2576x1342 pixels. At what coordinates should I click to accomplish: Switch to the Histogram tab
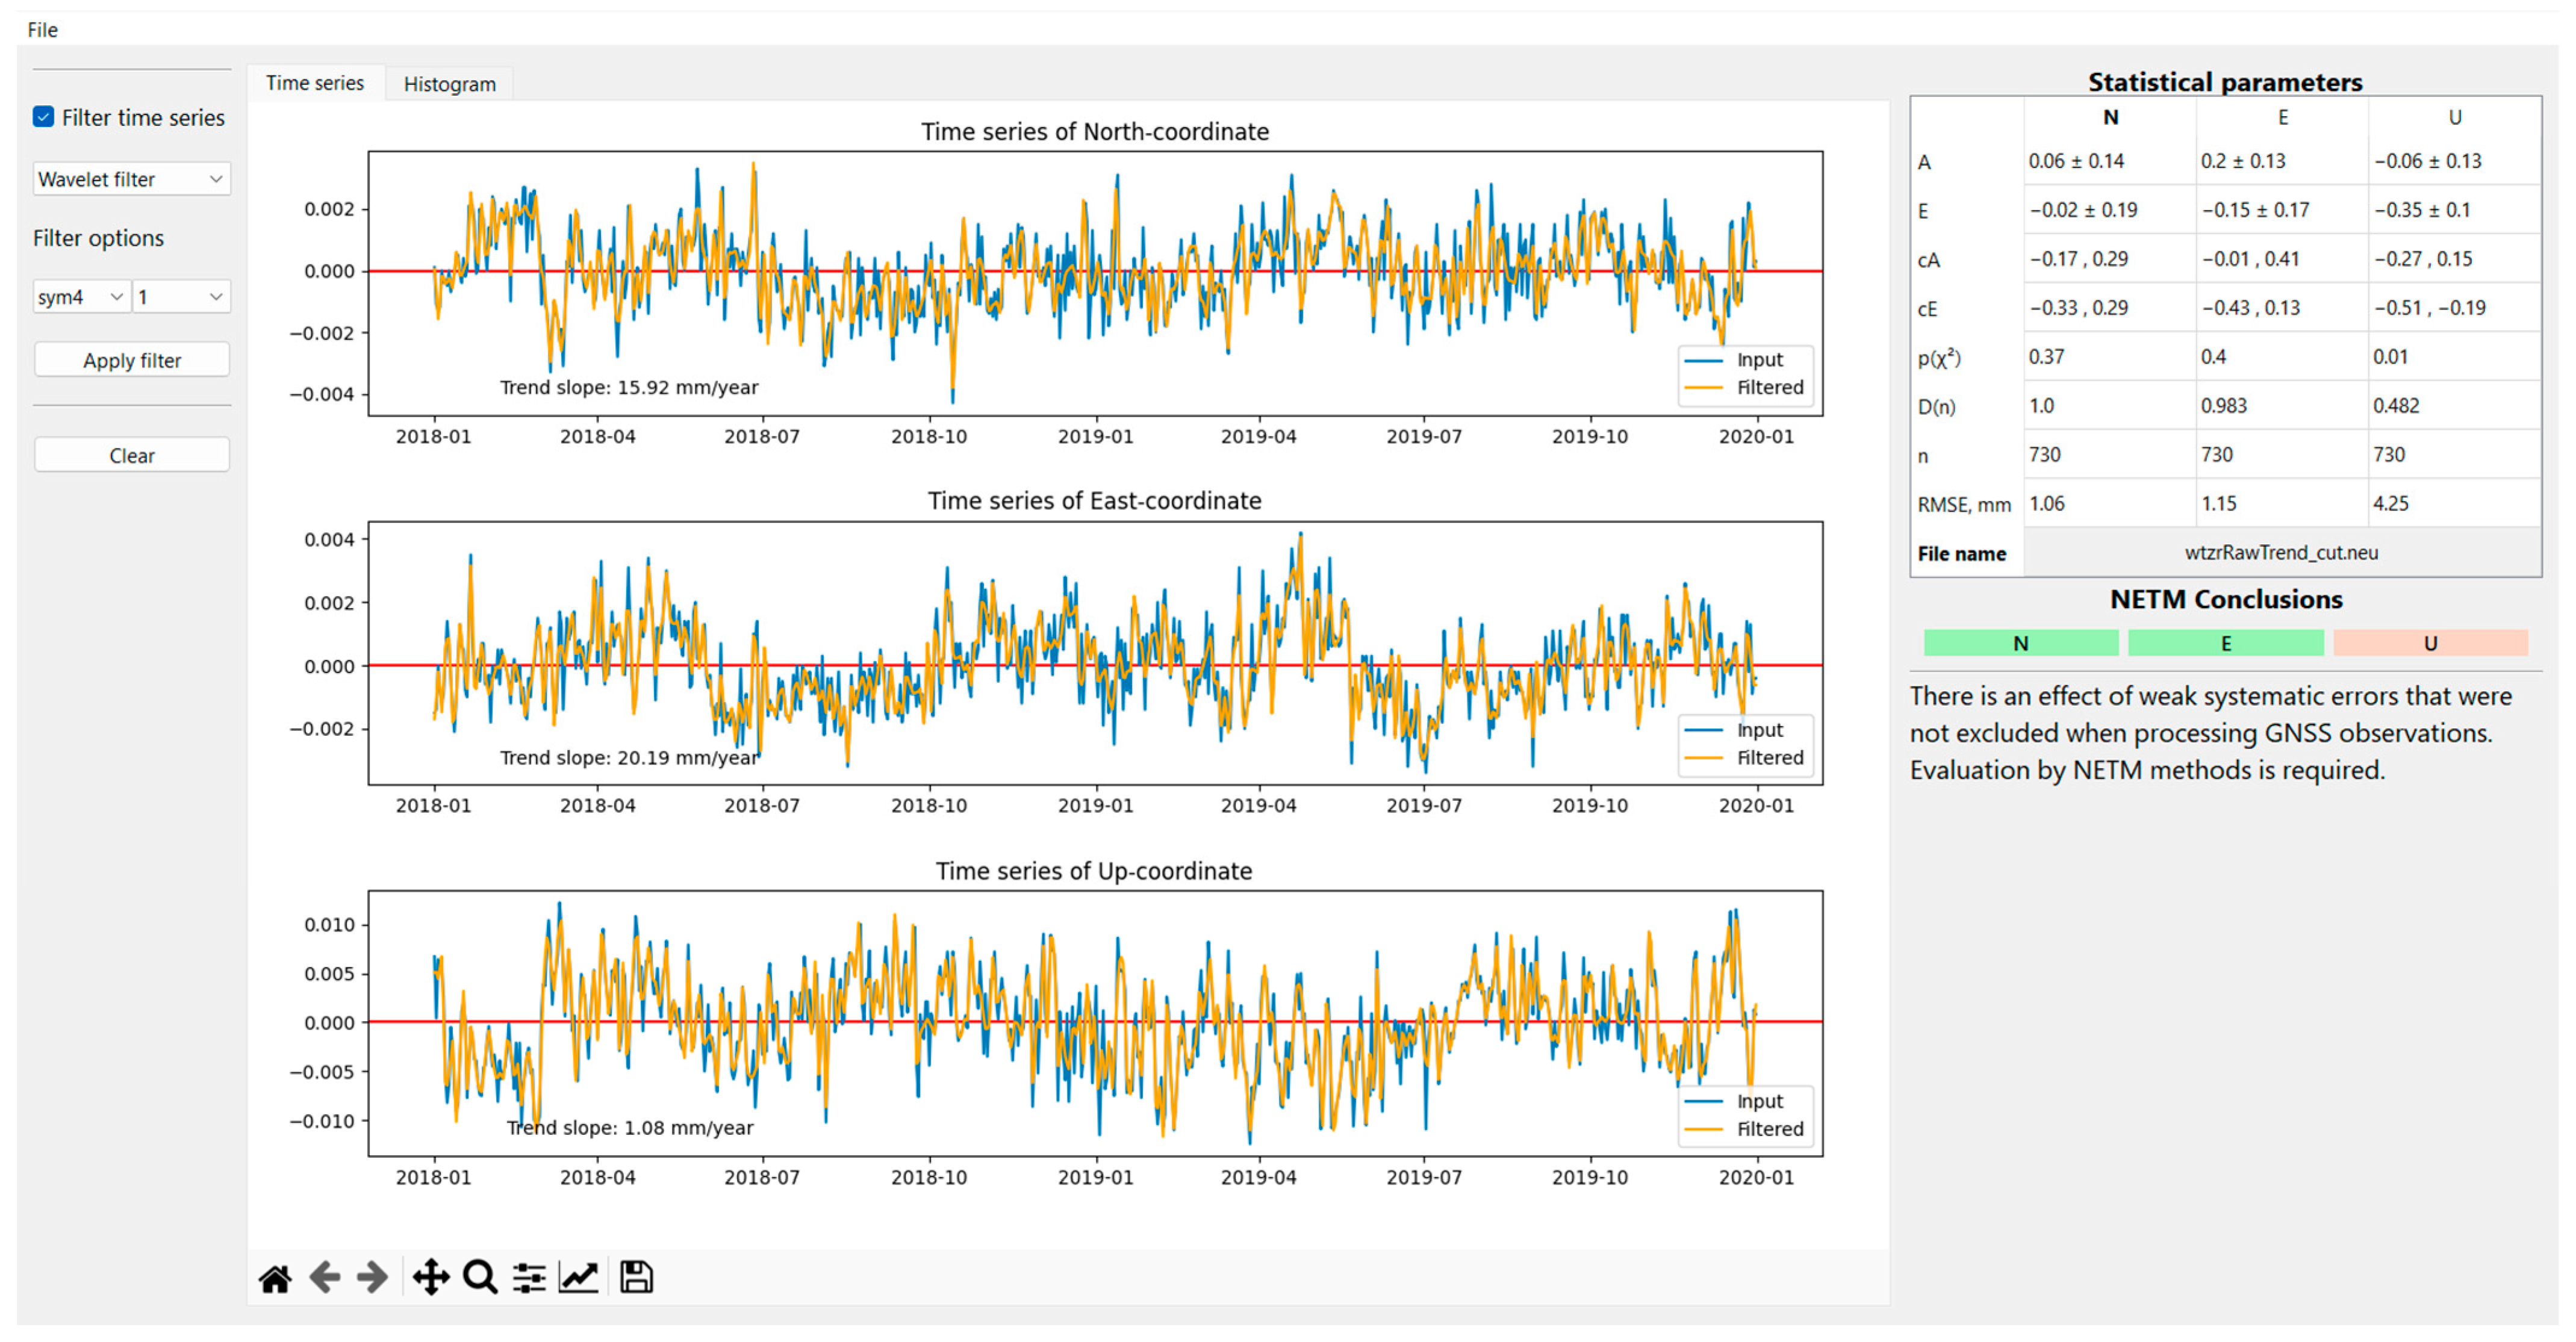[449, 84]
